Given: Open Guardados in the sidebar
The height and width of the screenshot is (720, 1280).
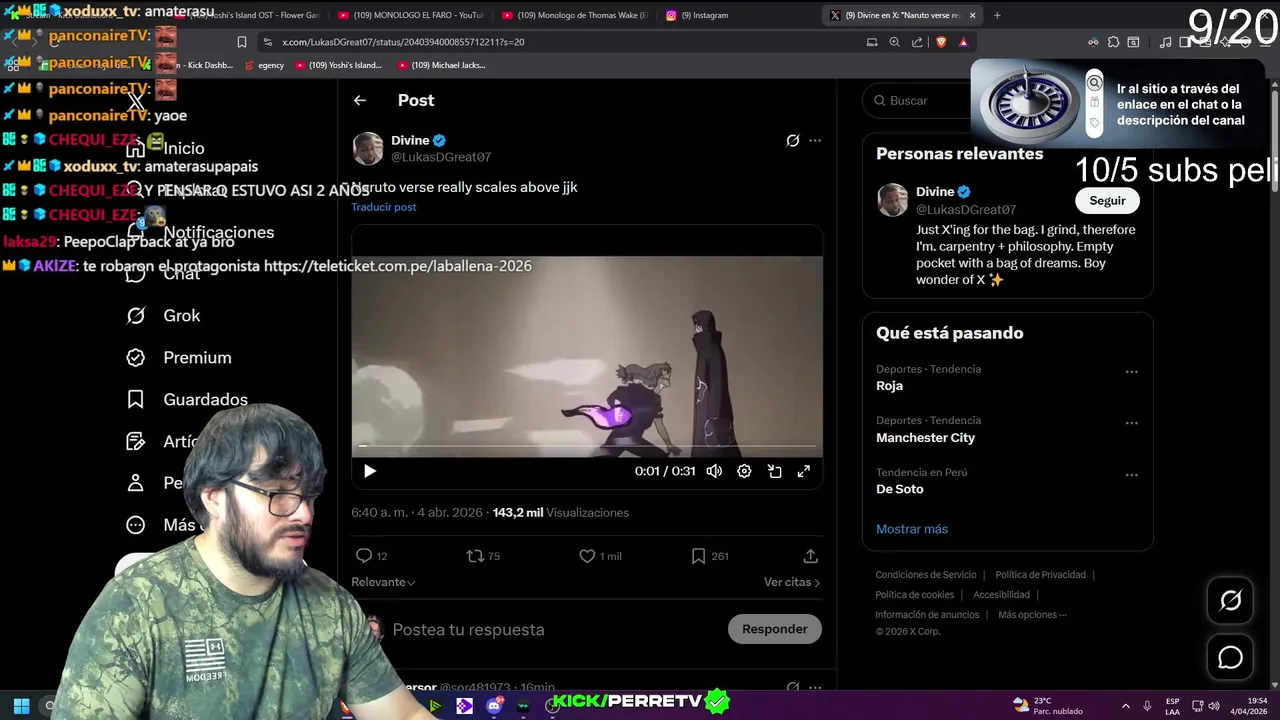Looking at the screenshot, I should [x=187, y=399].
